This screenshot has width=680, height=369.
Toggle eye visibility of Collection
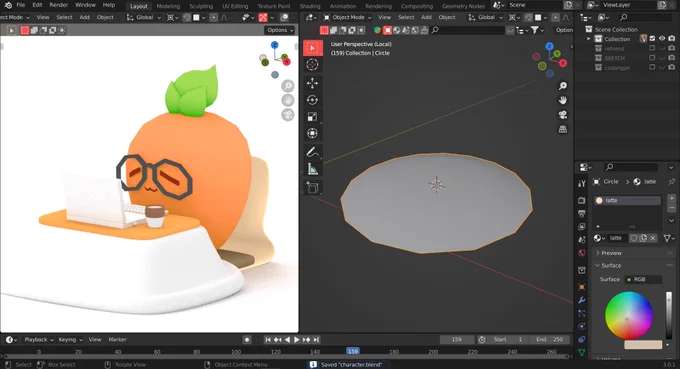tap(662, 39)
